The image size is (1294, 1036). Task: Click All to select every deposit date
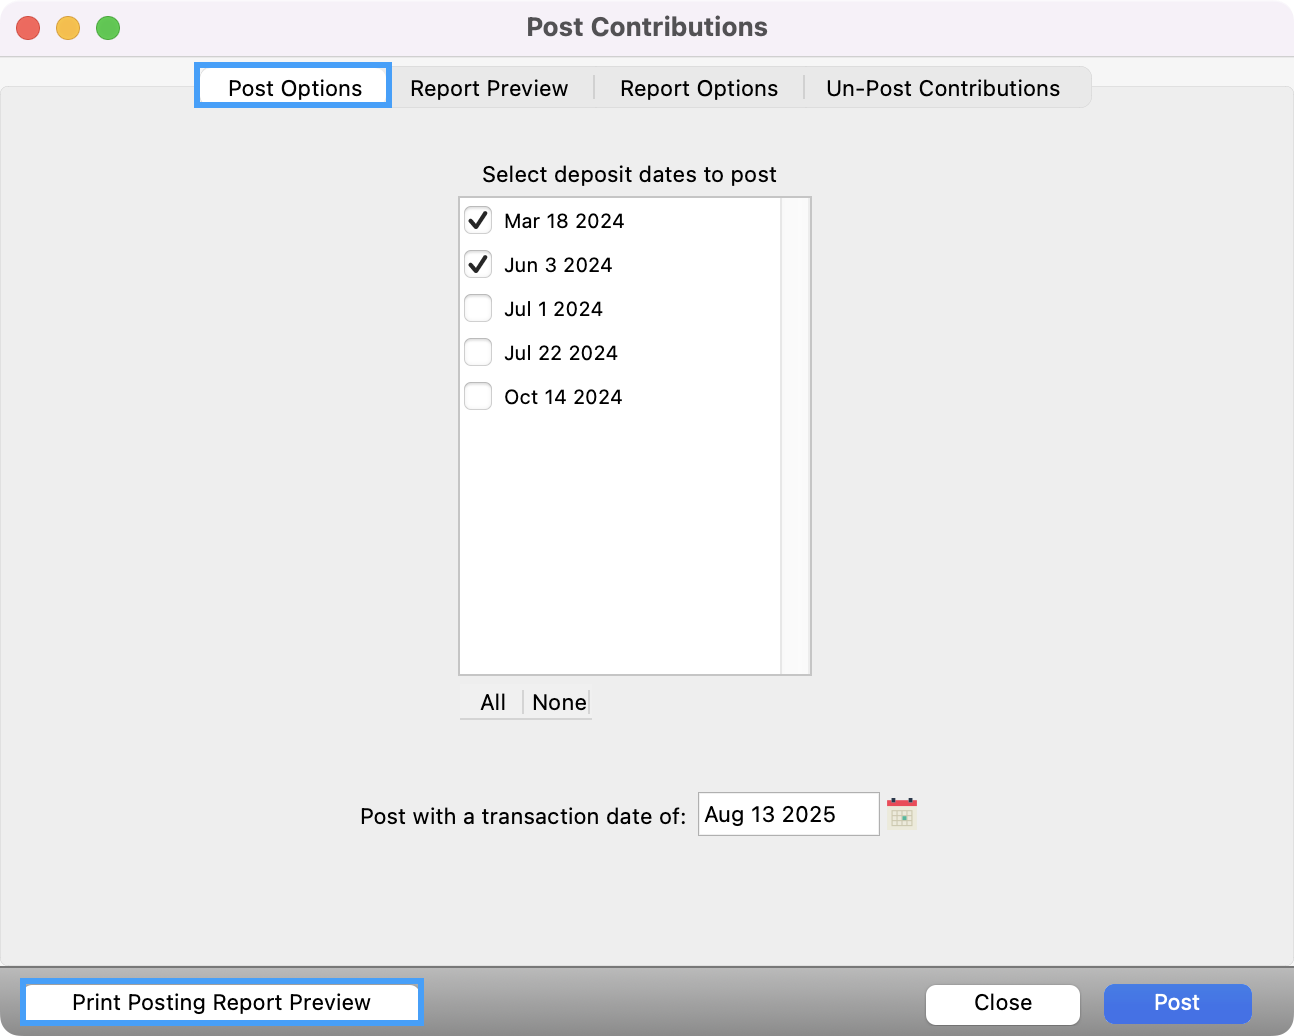pyautogui.click(x=491, y=702)
